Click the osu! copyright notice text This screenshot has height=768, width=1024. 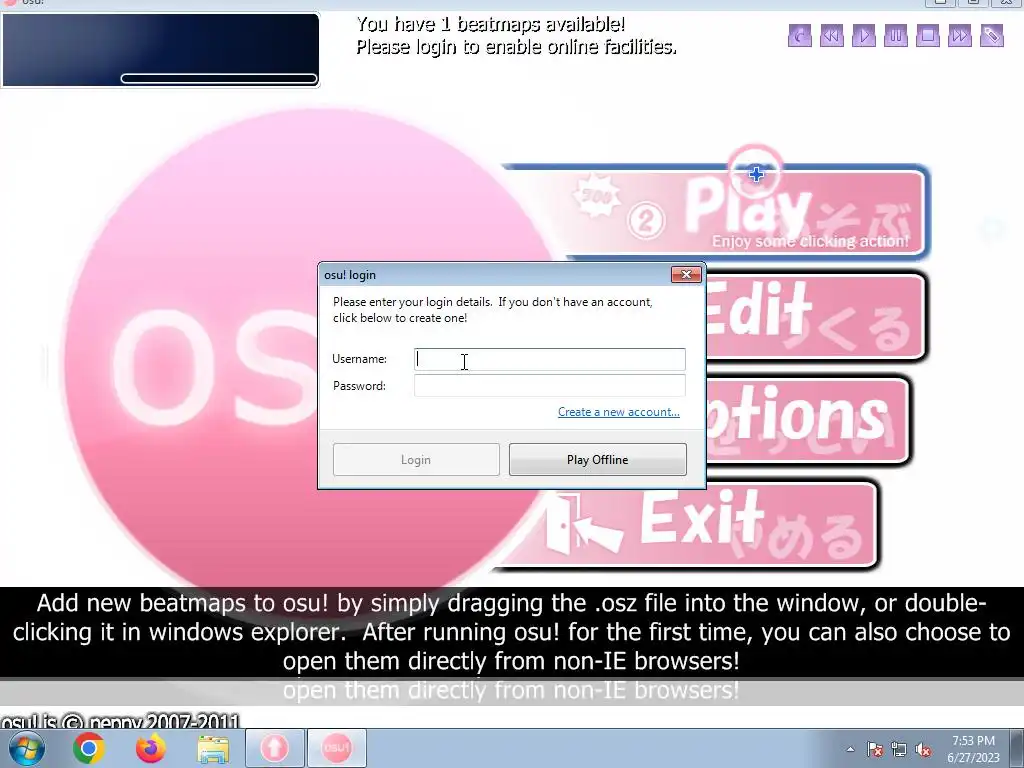point(120,722)
